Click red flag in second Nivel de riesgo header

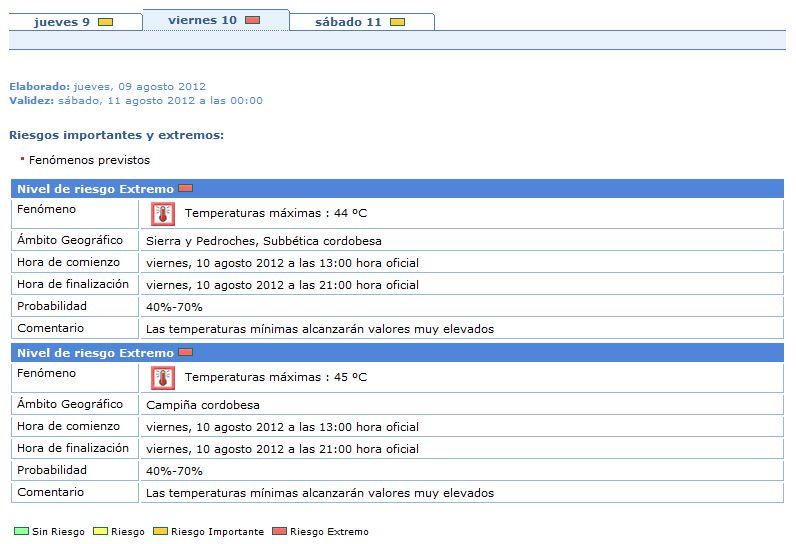click(185, 352)
